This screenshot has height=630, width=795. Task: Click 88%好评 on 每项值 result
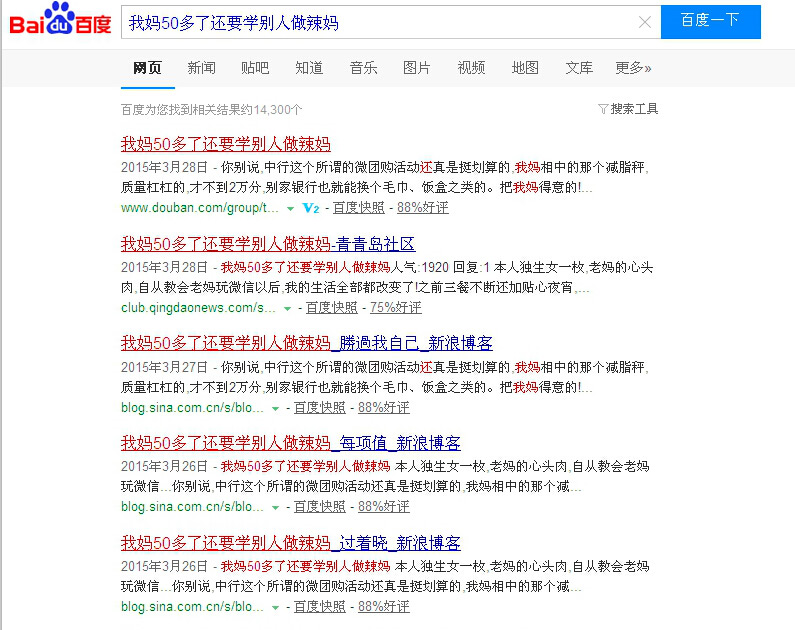pos(384,507)
